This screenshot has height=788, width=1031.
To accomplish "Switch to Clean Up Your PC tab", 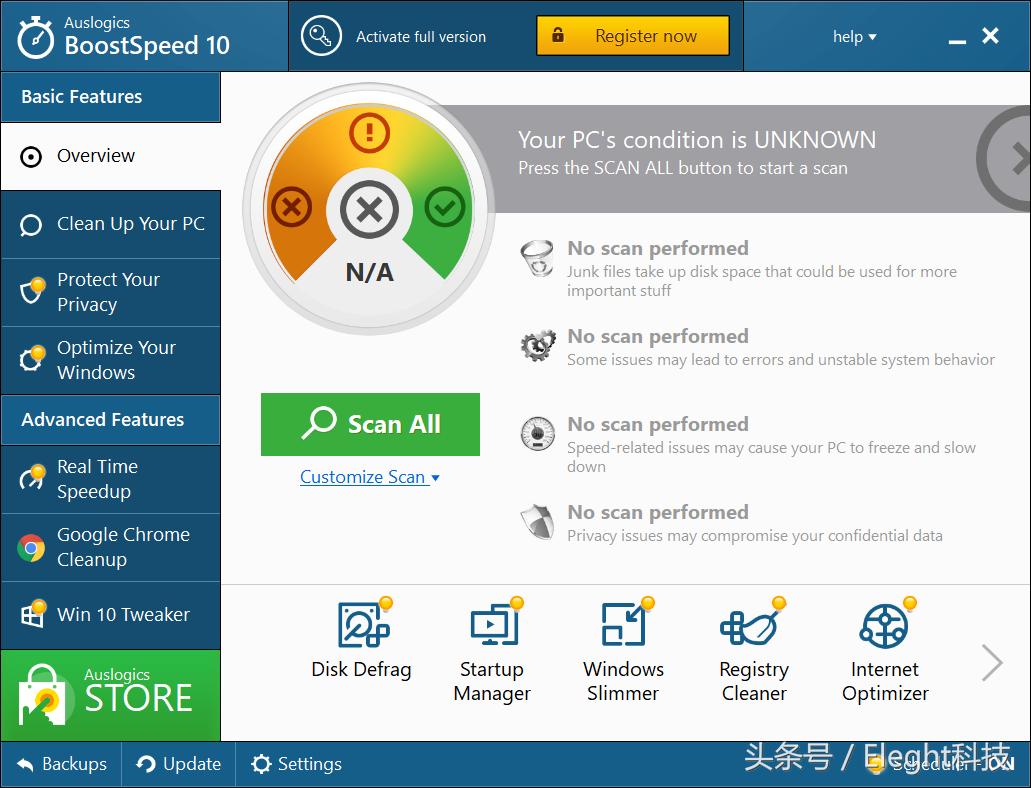I will coord(110,224).
